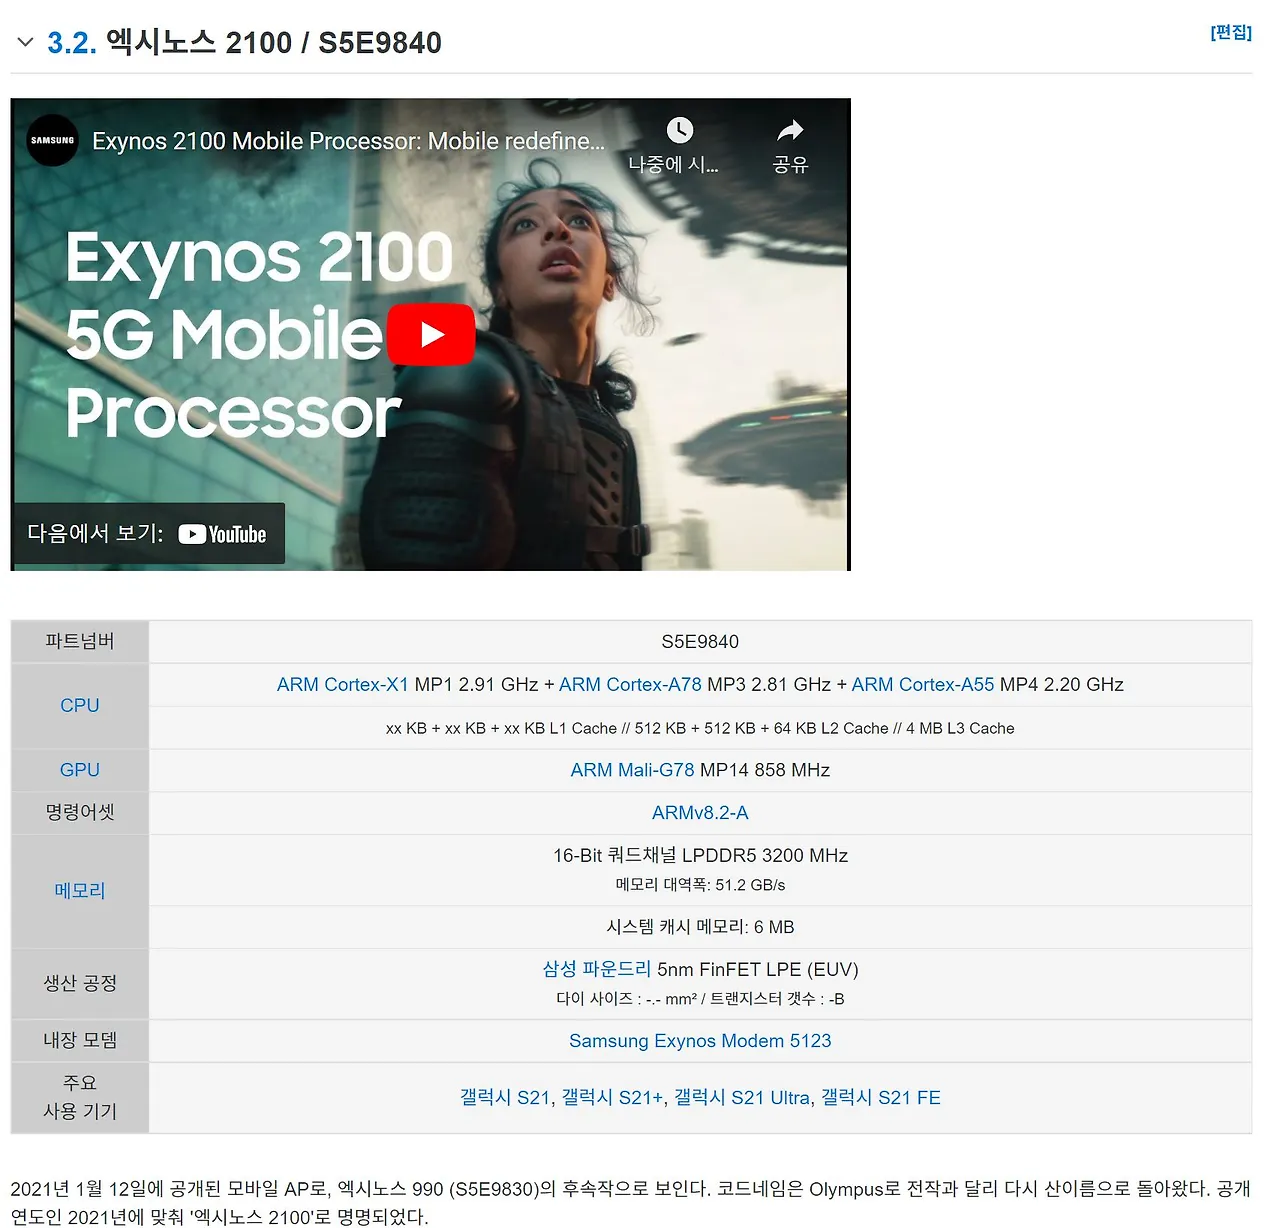Click 다음에서 보기 YouTube button
The width and height of the screenshot is (1280, 1228).
coord(148,534)
